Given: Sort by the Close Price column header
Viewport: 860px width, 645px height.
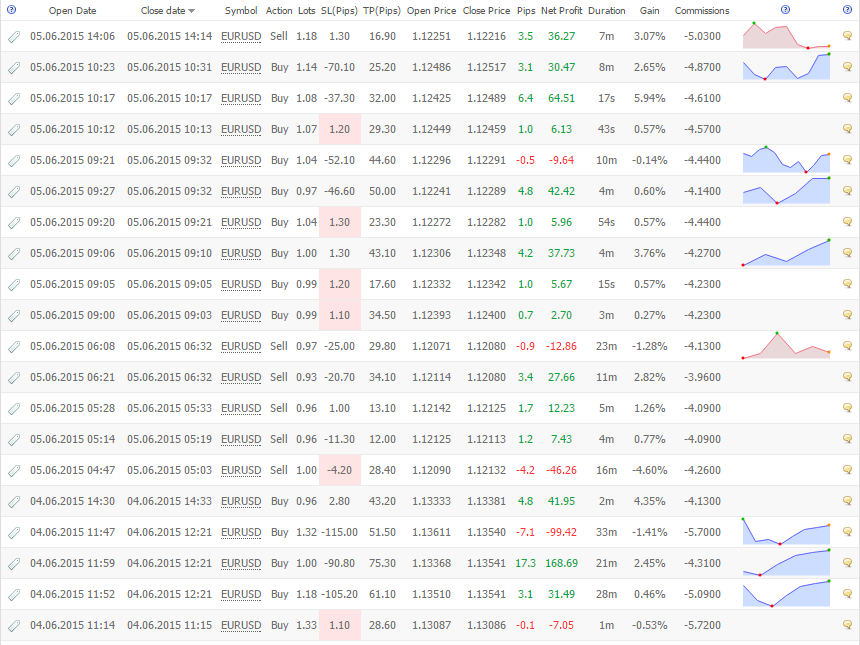Looking at the screenshot, I should coord(486,10).
